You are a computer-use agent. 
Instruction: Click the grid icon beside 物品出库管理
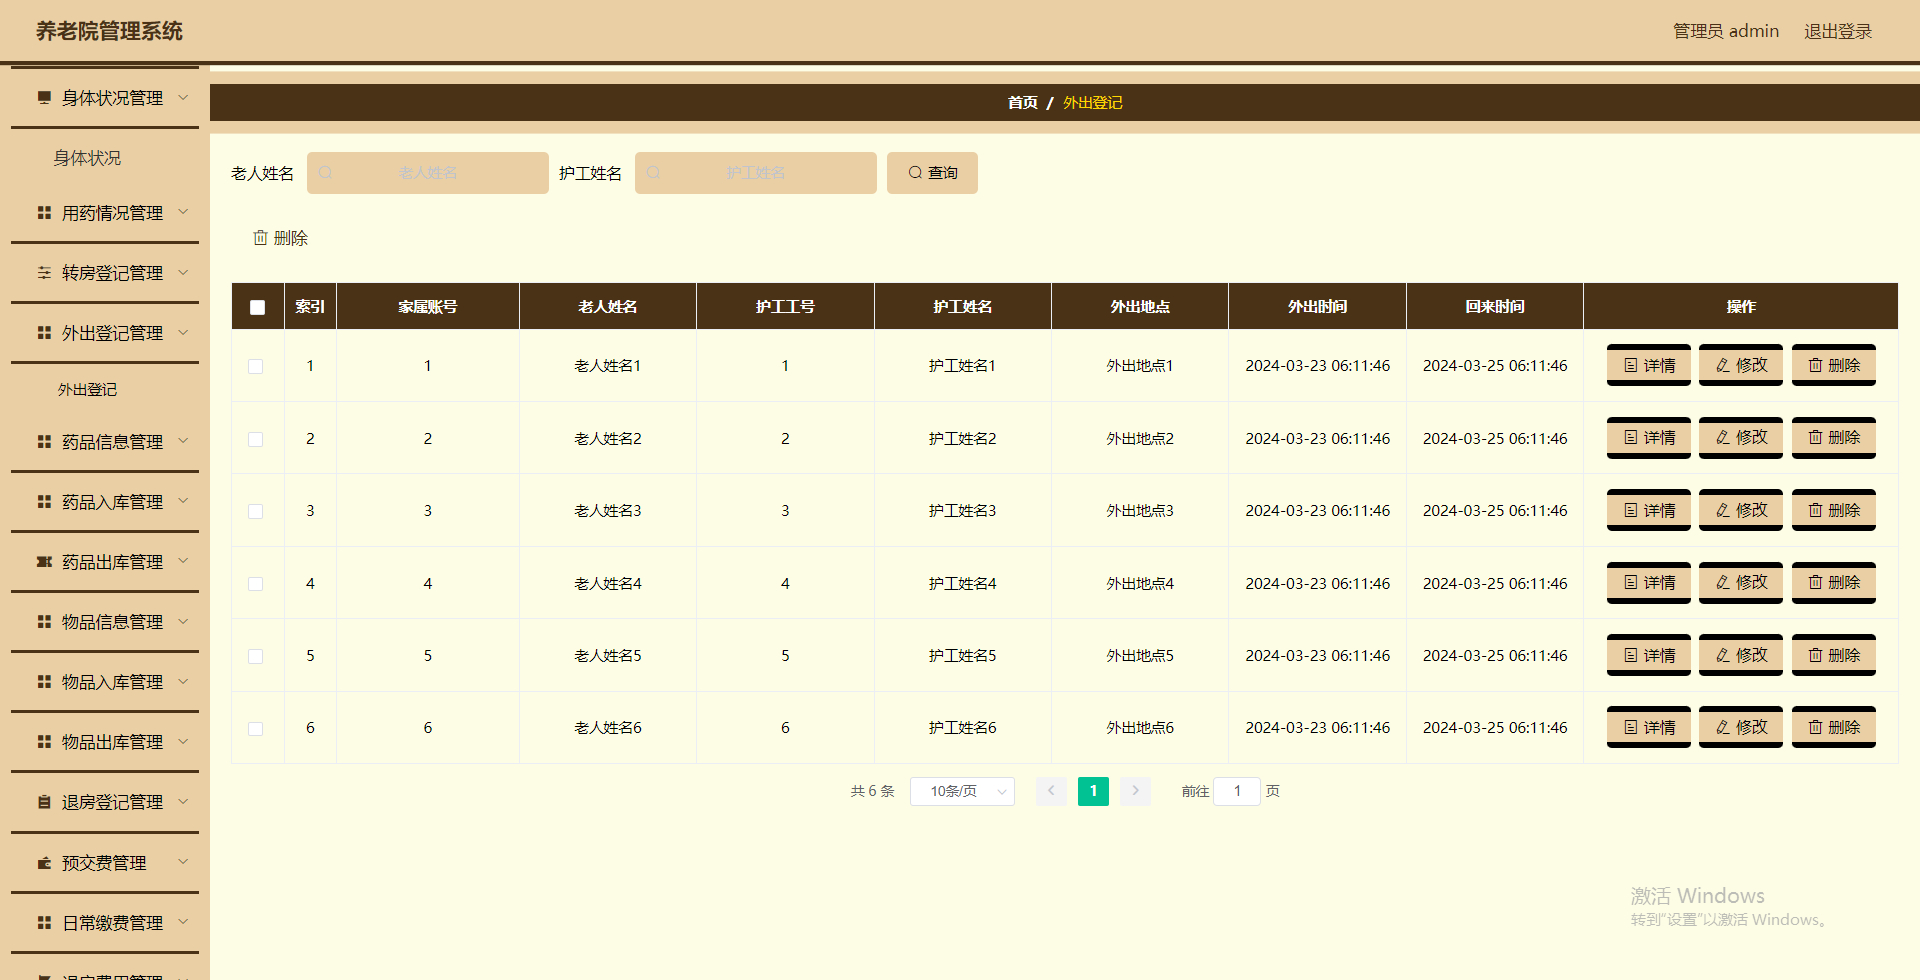(x=44, y=741)
